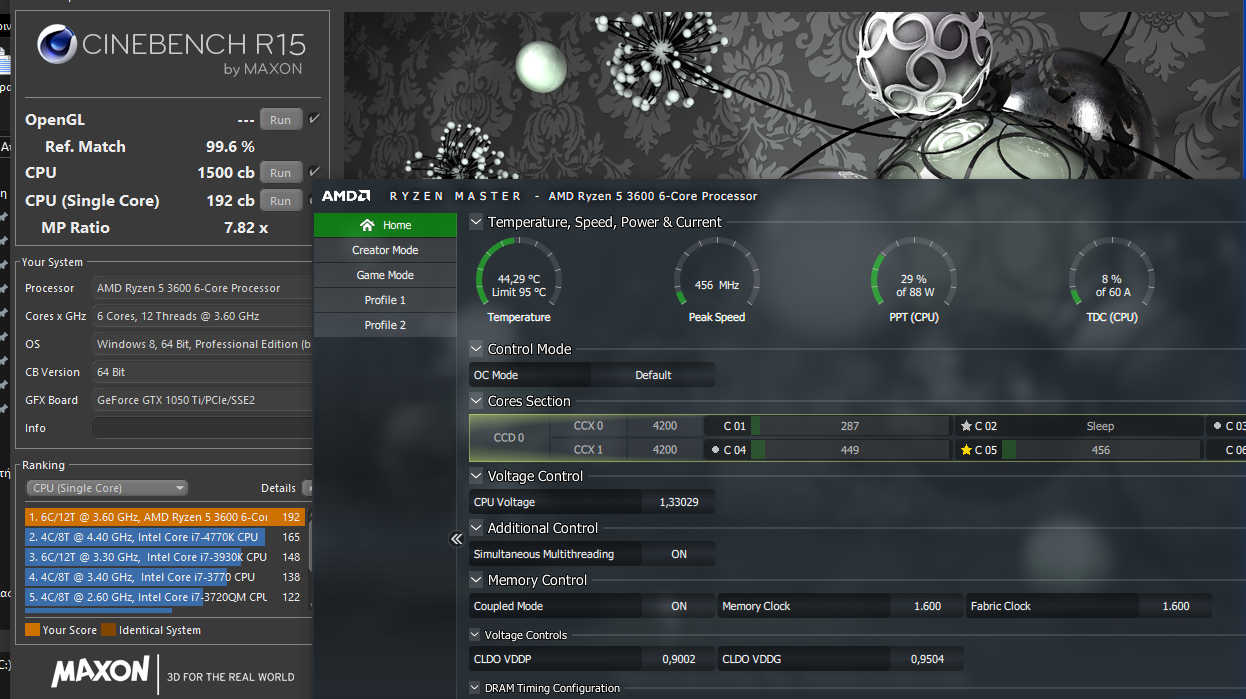
Task: Click the orange Your Score swatch
Action: coord(32,630)
